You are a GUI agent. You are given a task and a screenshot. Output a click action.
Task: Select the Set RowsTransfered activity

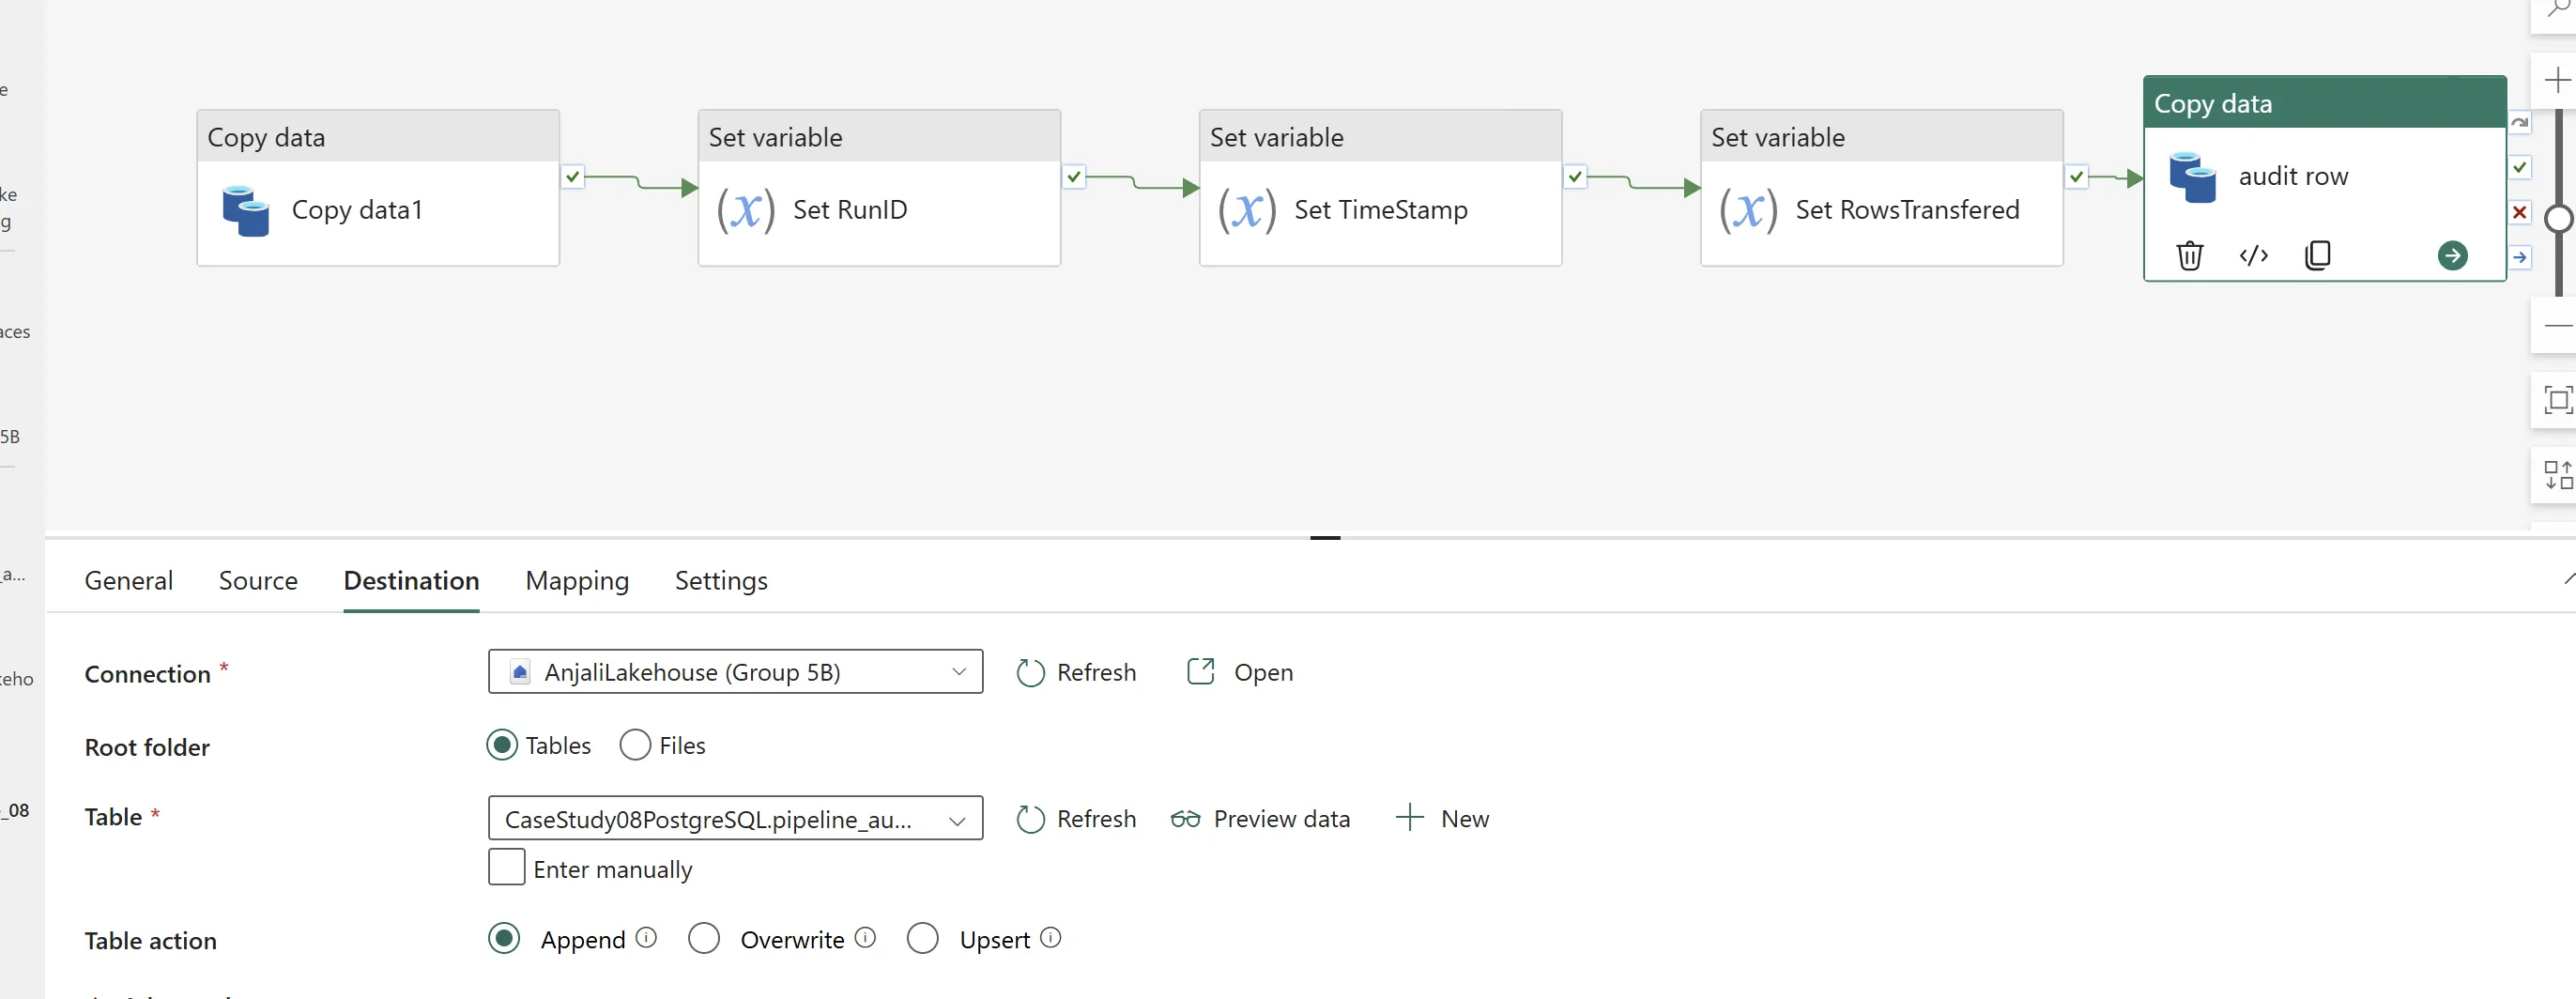tap(1881, 188)
